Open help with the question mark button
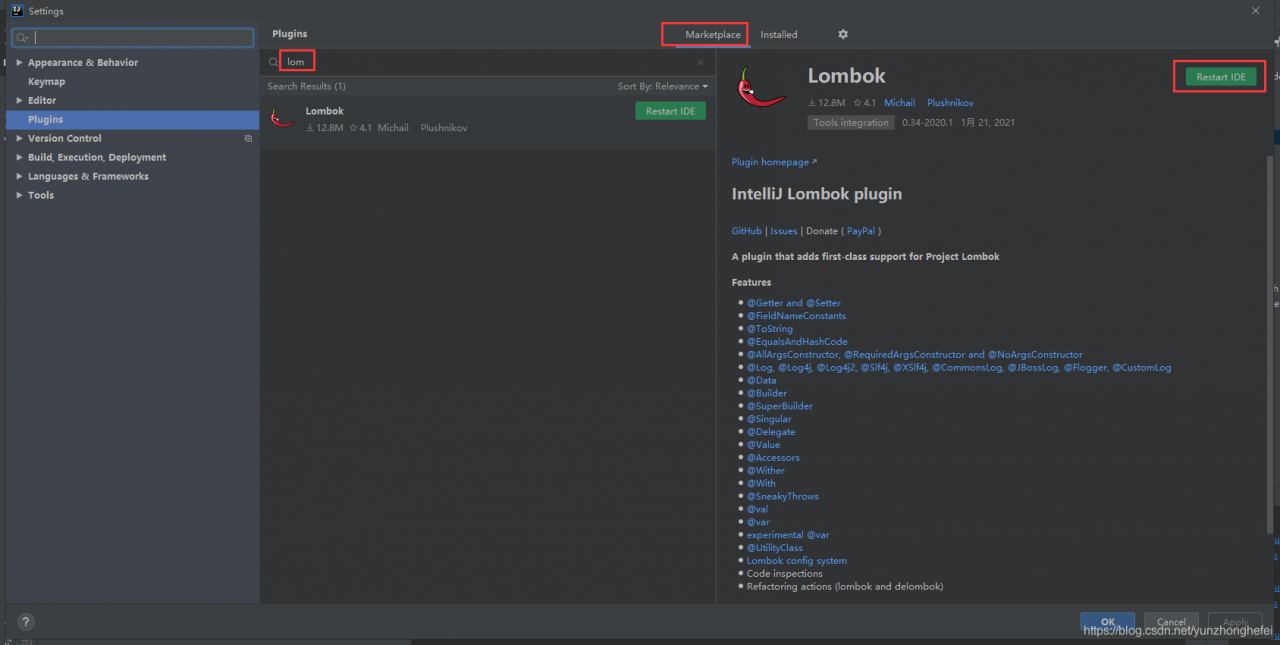The height and width of the screenshot is (645, 1280). (x=26, y=621)
